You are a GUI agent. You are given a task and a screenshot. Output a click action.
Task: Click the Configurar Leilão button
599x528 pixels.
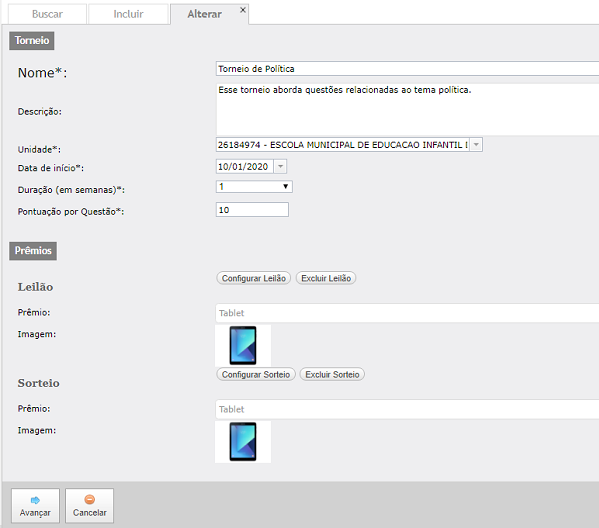[254, 278]
